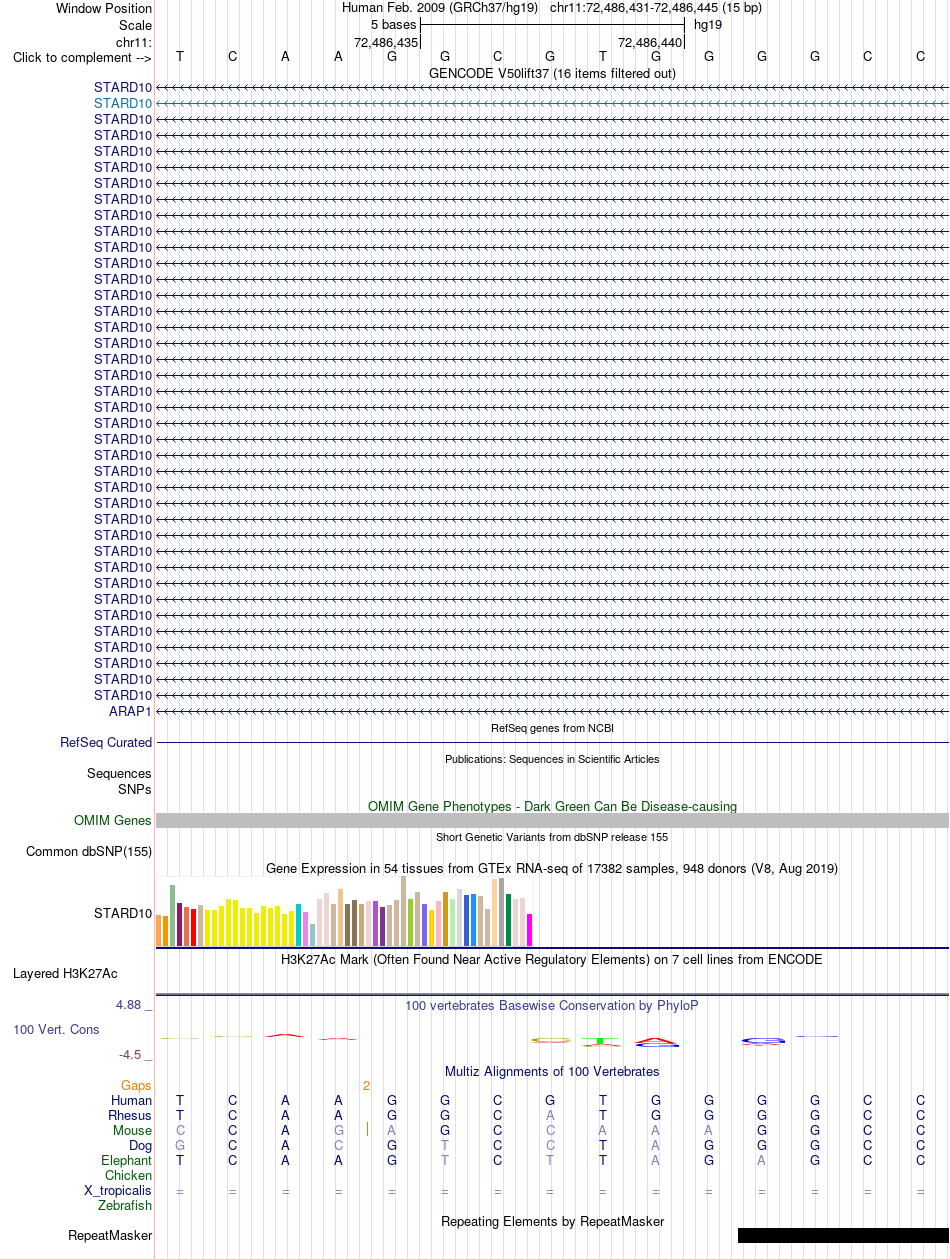Click the '5 bases' scale bar text
950x1259 pixels.
click(x=393, y=25)
